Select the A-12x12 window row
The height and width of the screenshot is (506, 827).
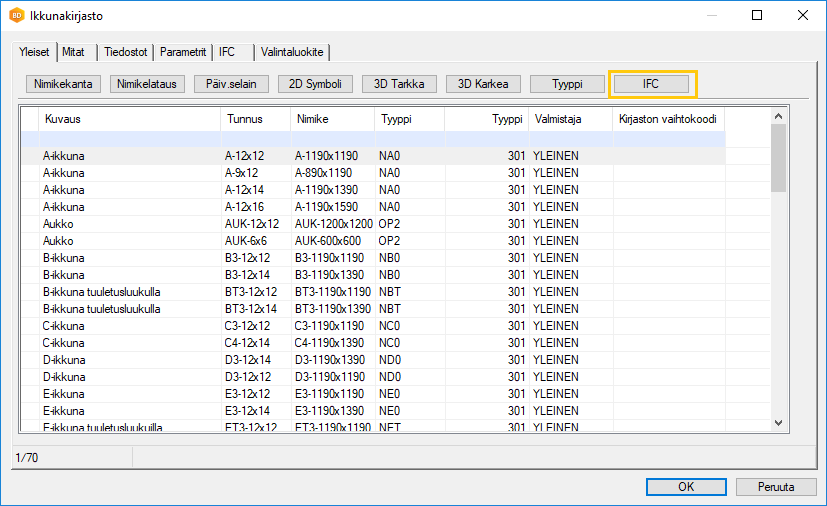point(244,157)
